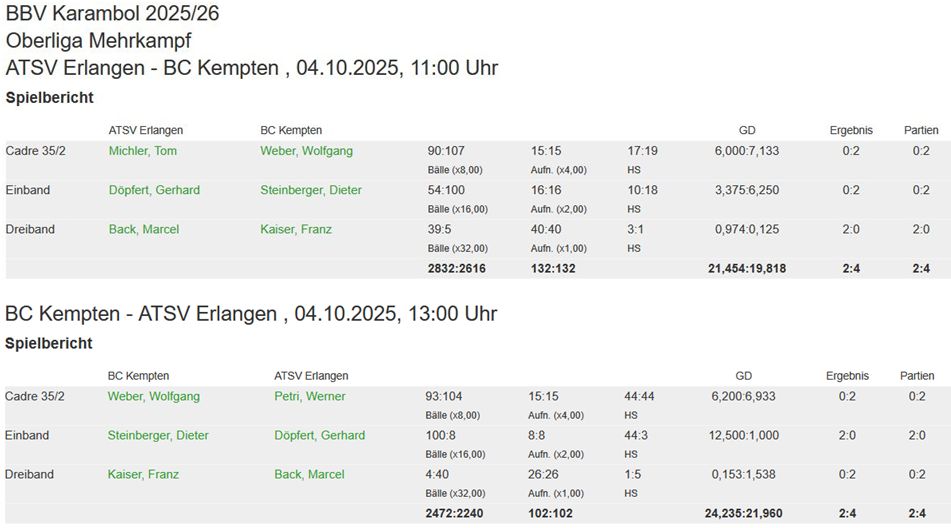Screen dimensions: 951x528
Task: Select Döpfert, Gerhard in the 13:00 match
Action: [319, 435]
